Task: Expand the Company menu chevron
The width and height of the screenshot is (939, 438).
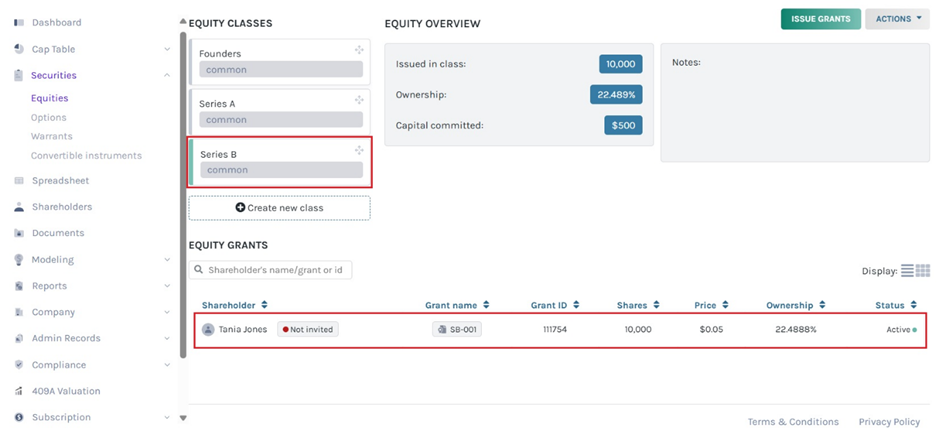Action: (x=167, y=312)
